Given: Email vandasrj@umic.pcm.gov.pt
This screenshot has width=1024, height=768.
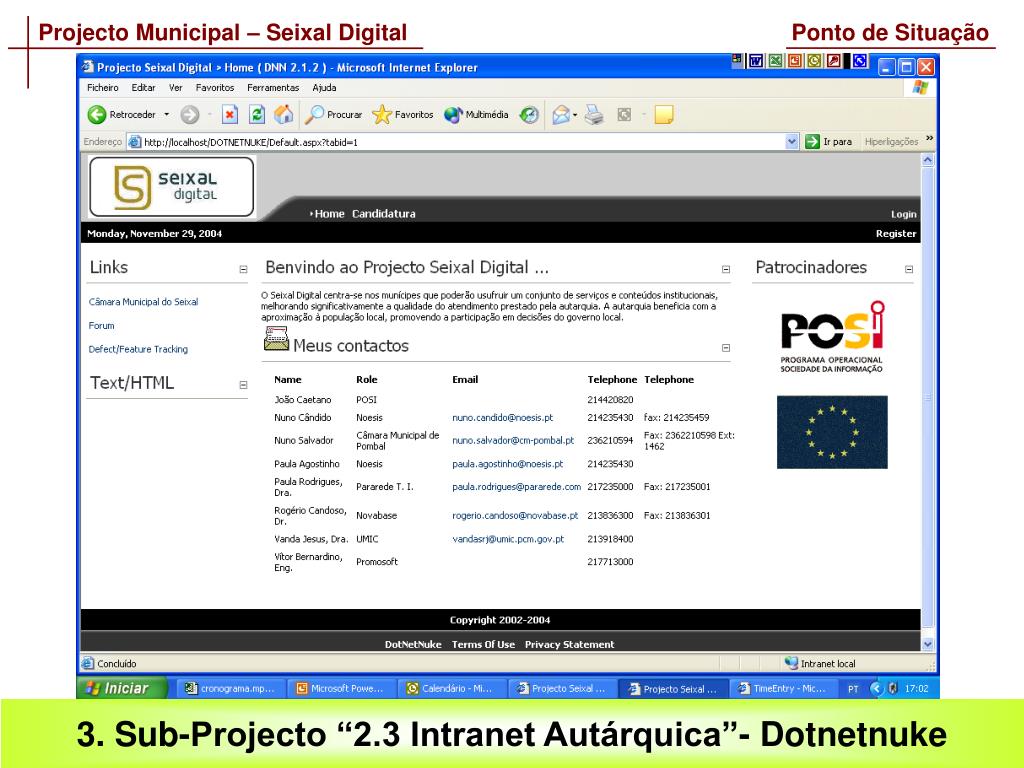Looking at the screenshot, I should [507, 539].
